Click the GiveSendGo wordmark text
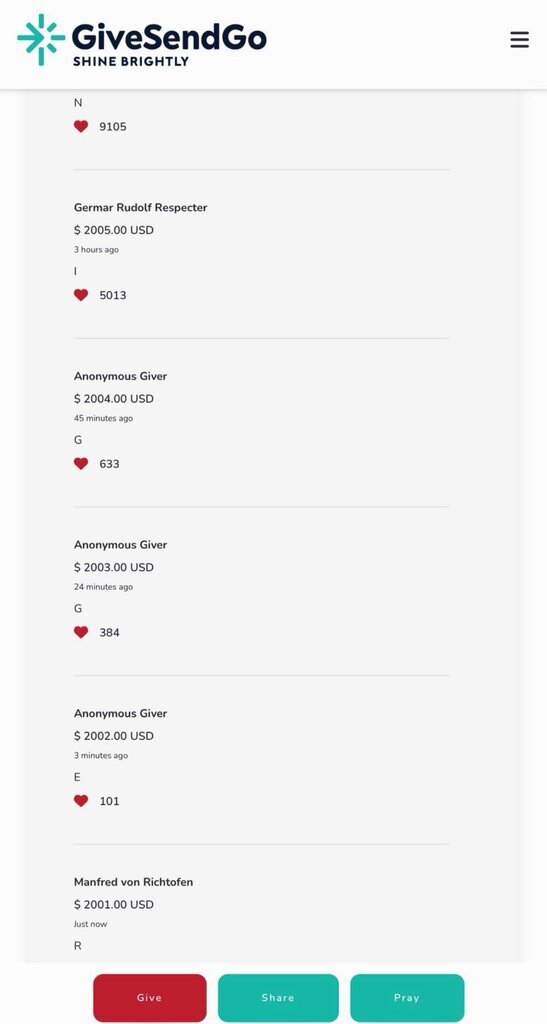 pos(169,36)
